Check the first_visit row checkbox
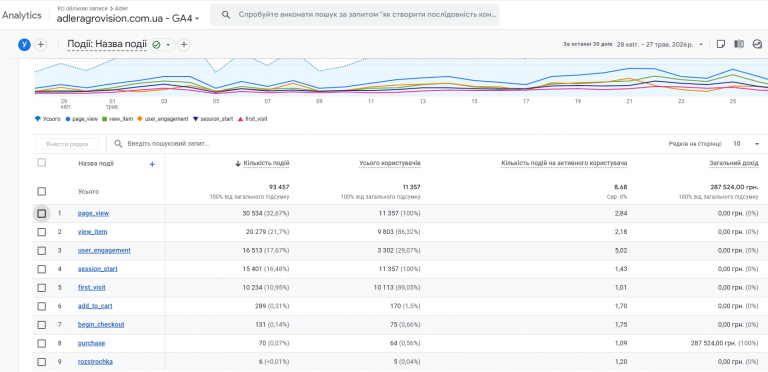Image resolution: width=768 pixels, height=372 pixels. pos(42,288)
